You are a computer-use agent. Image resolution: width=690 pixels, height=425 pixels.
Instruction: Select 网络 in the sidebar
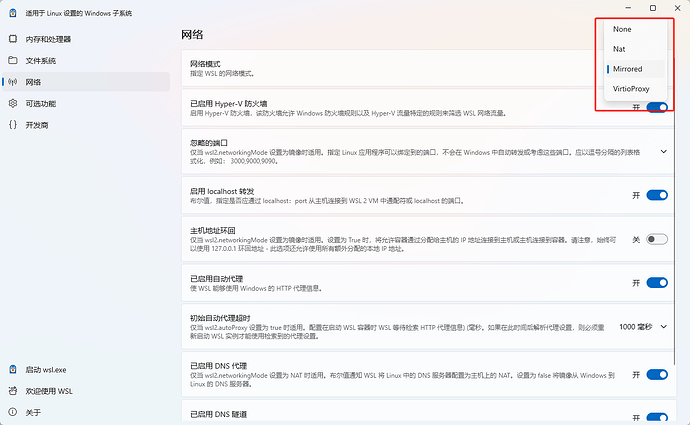pos(86,82)
